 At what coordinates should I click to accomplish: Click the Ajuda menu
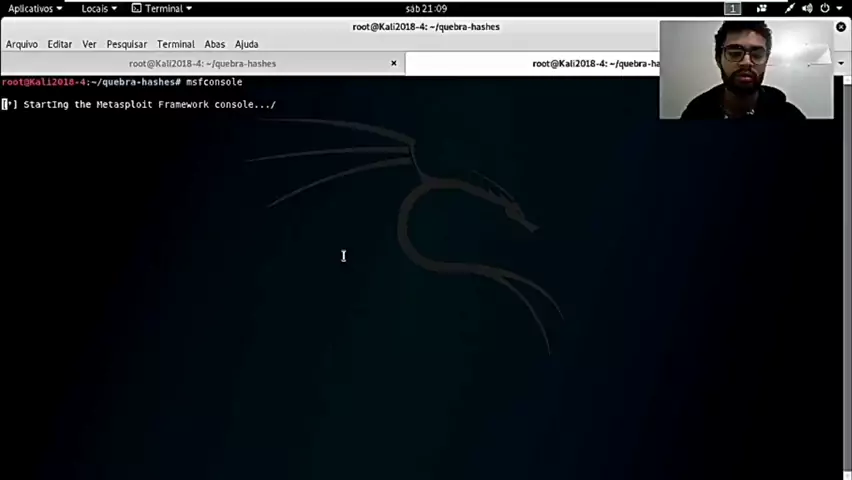point(246,44)
